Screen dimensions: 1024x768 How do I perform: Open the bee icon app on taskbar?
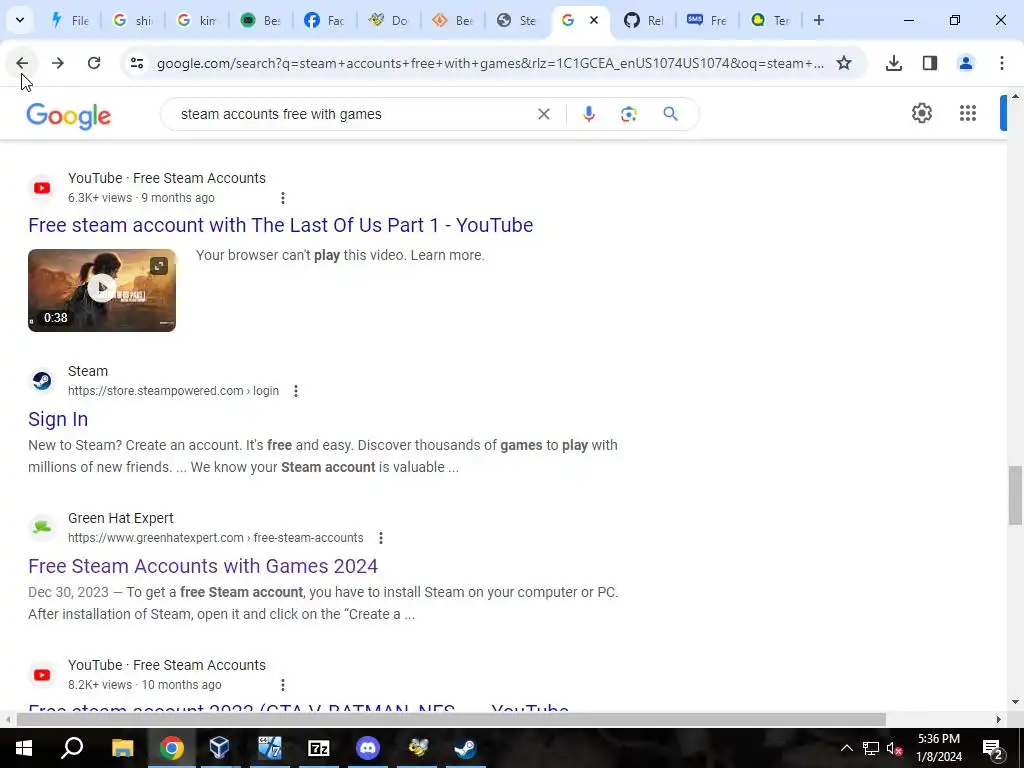[417, 748]
